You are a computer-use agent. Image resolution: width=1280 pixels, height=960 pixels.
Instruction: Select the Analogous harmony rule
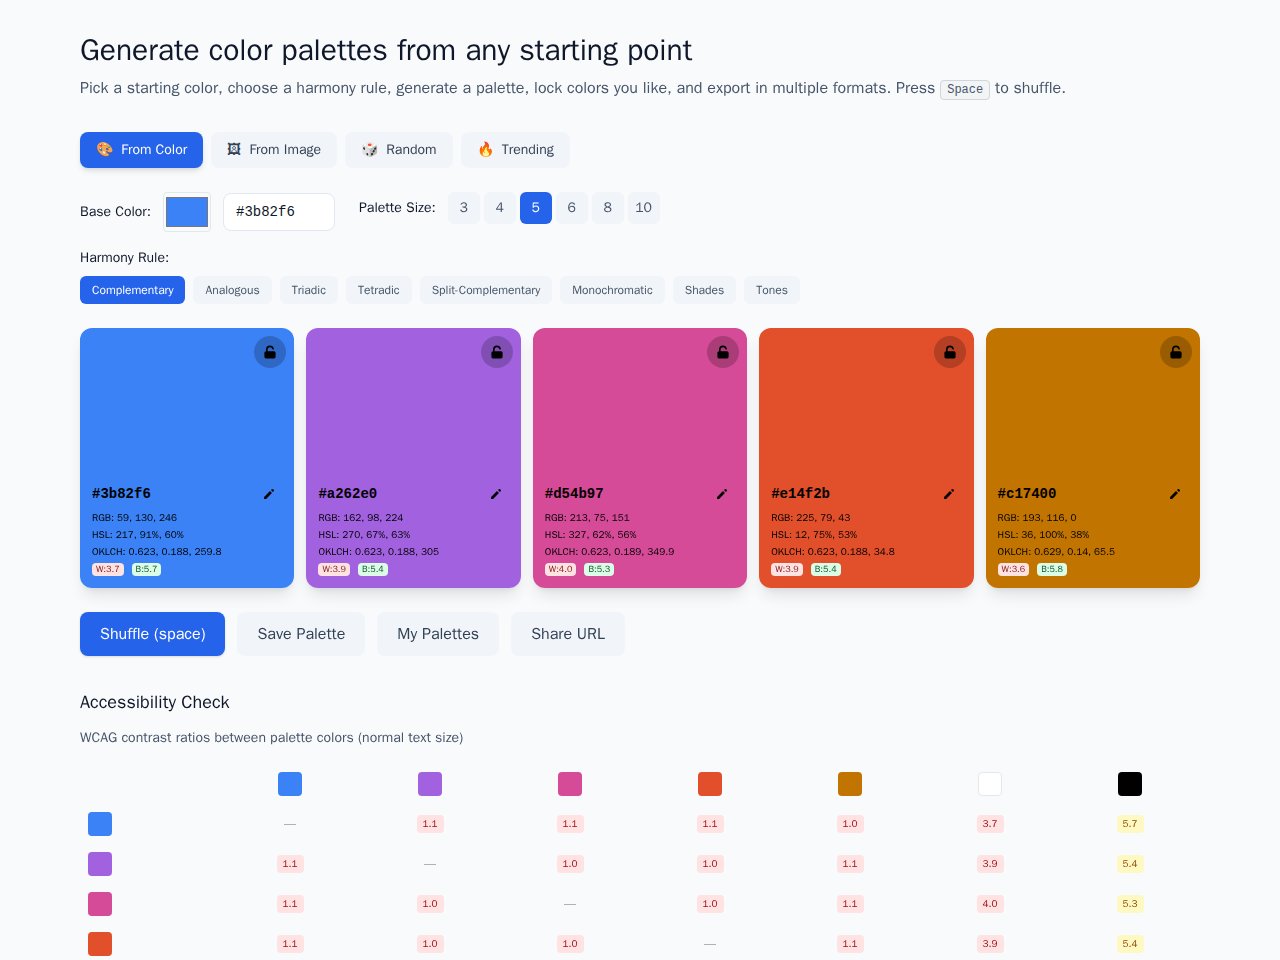pyautogui.click(x=232, y=290)
